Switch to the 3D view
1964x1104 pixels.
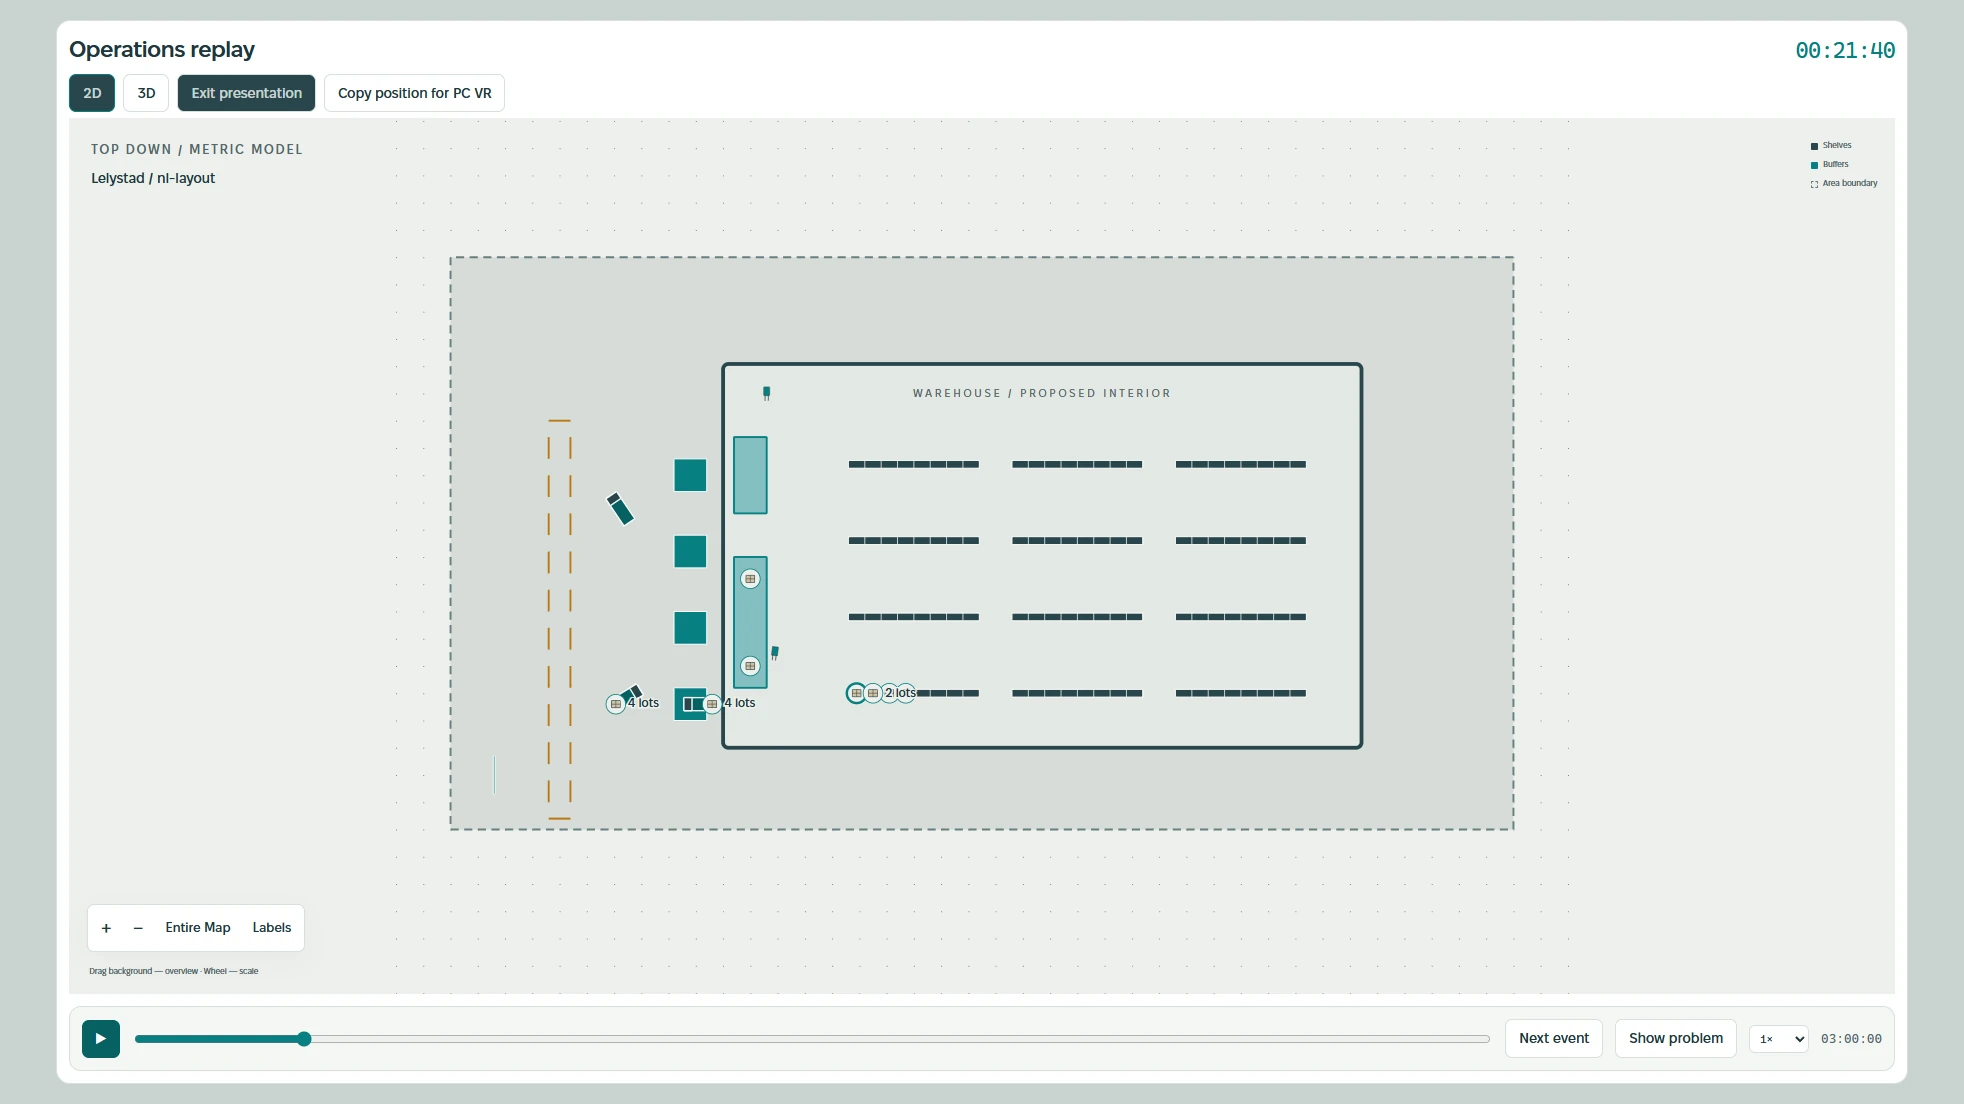tap(146, 93)
